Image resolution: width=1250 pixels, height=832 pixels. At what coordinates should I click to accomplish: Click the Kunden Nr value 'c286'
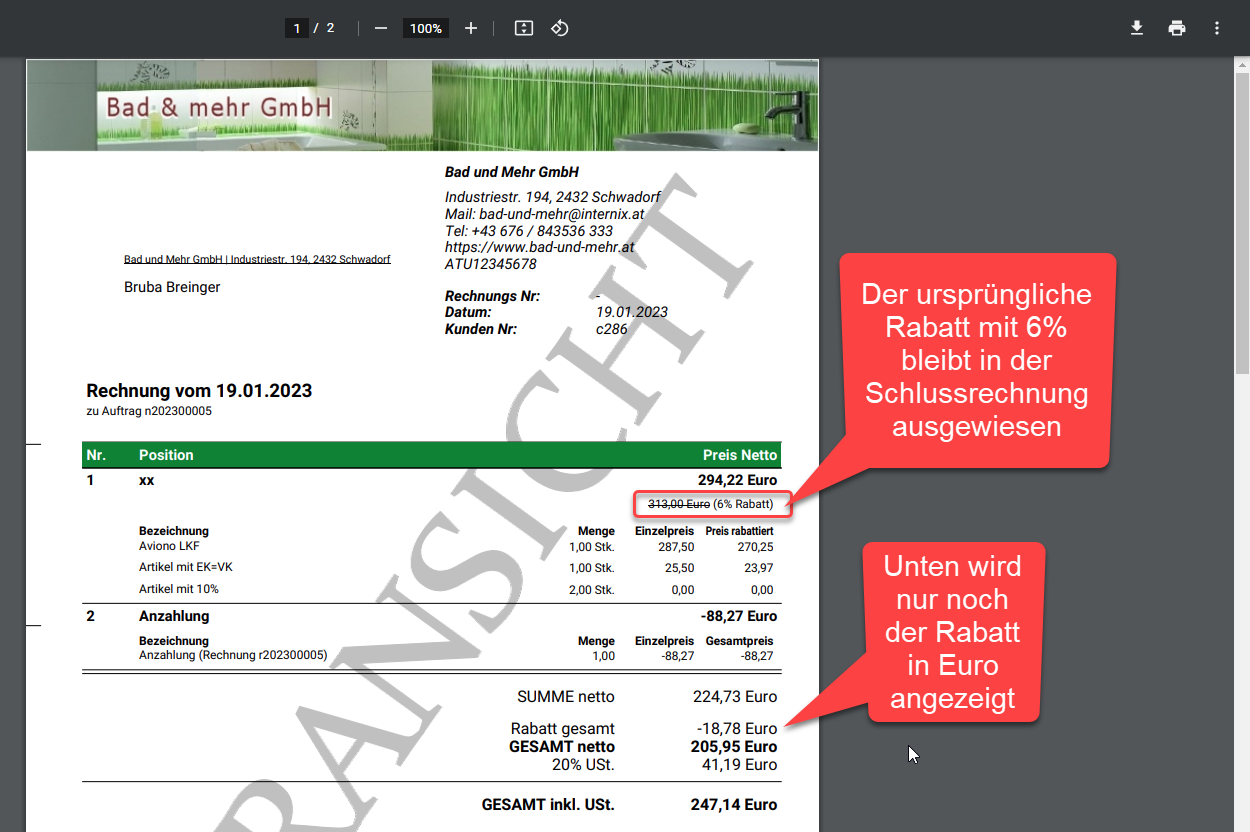[x=610, y=329]
